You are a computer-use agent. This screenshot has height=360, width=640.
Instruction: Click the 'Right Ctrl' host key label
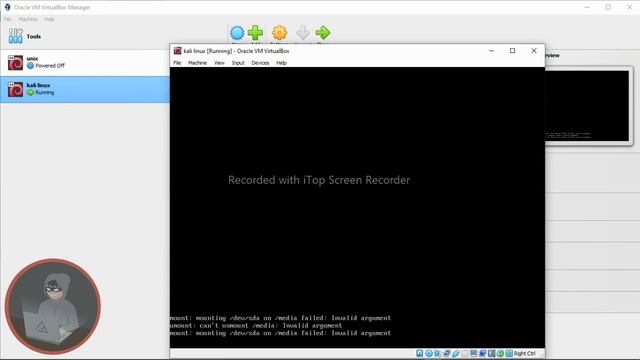point(524,353)
